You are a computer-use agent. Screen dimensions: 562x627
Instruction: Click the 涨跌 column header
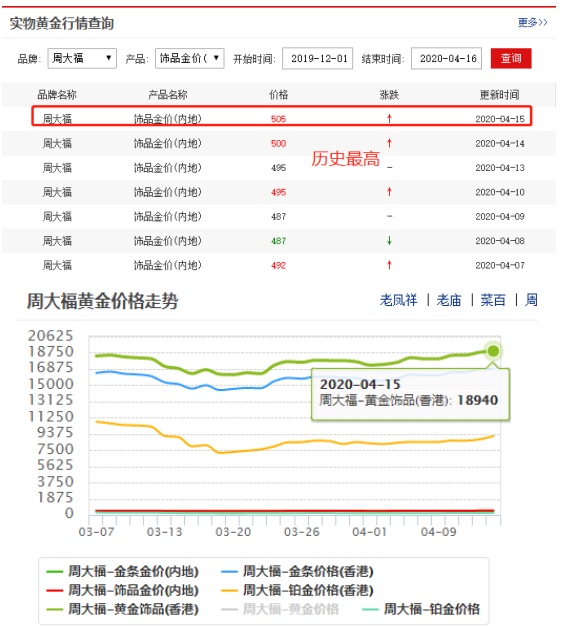tap(389, 95)
